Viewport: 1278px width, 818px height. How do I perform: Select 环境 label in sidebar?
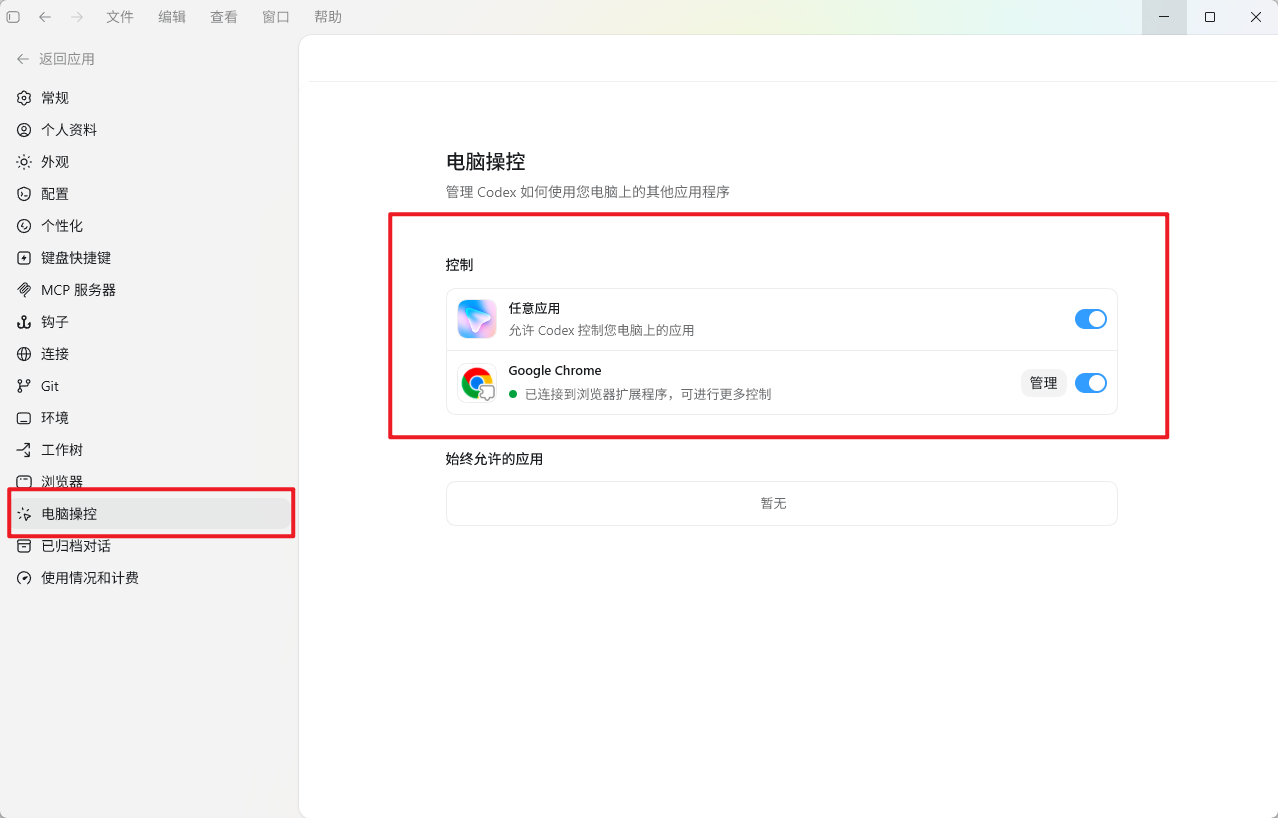point(55,418)
